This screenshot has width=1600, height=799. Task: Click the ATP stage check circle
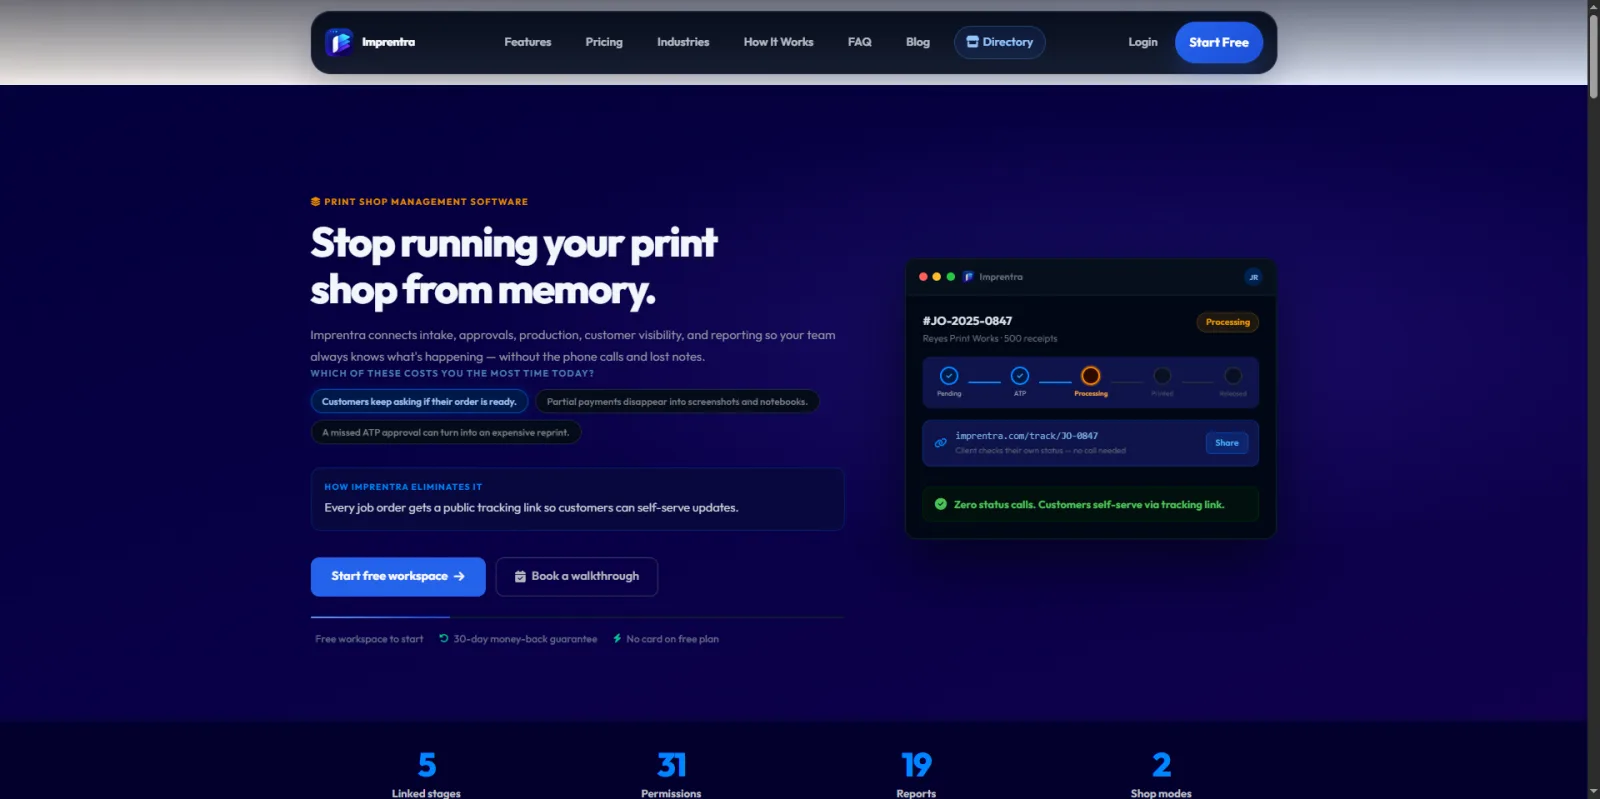point(1020,376)
